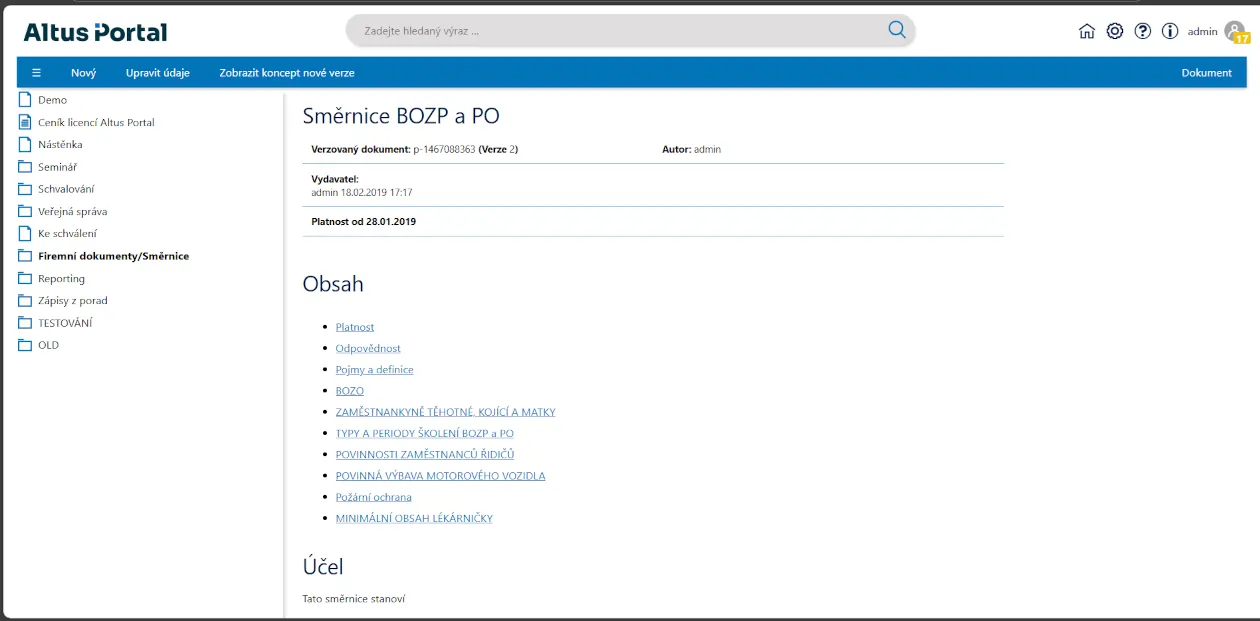1260x621 pixels.
Task: Expand the Reporting folder
Action: 61,279
